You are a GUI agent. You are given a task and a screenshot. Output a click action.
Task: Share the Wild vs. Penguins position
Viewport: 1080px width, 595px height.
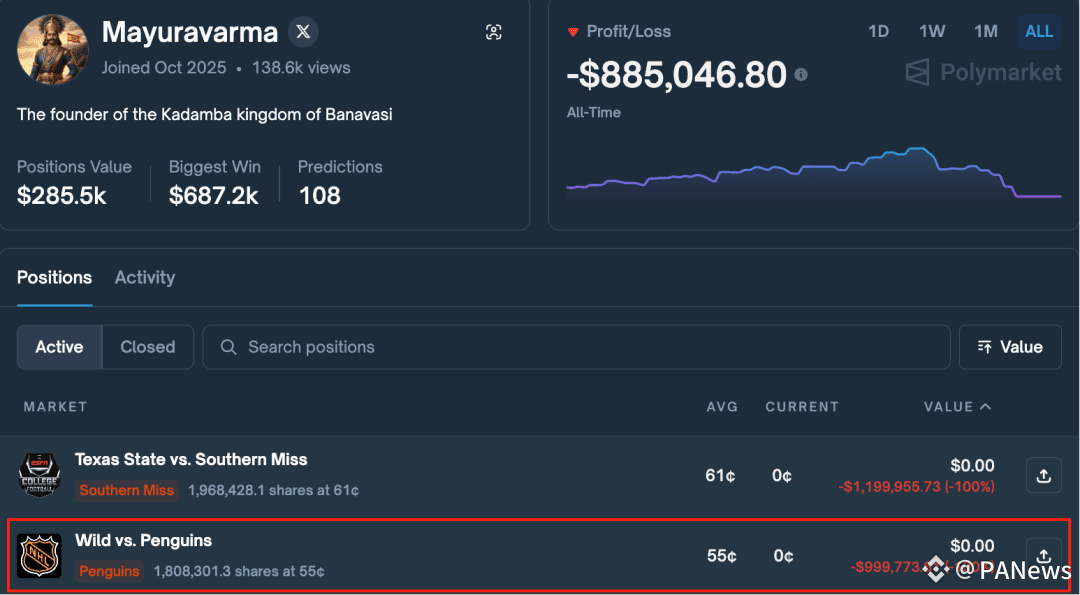tap(1043, 555)
